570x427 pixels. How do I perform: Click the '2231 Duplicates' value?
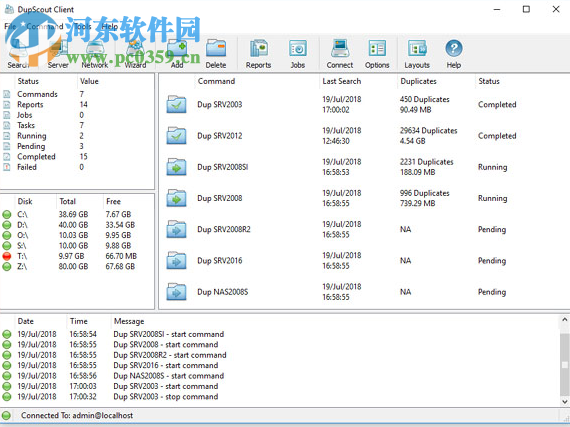pos(426,162)
